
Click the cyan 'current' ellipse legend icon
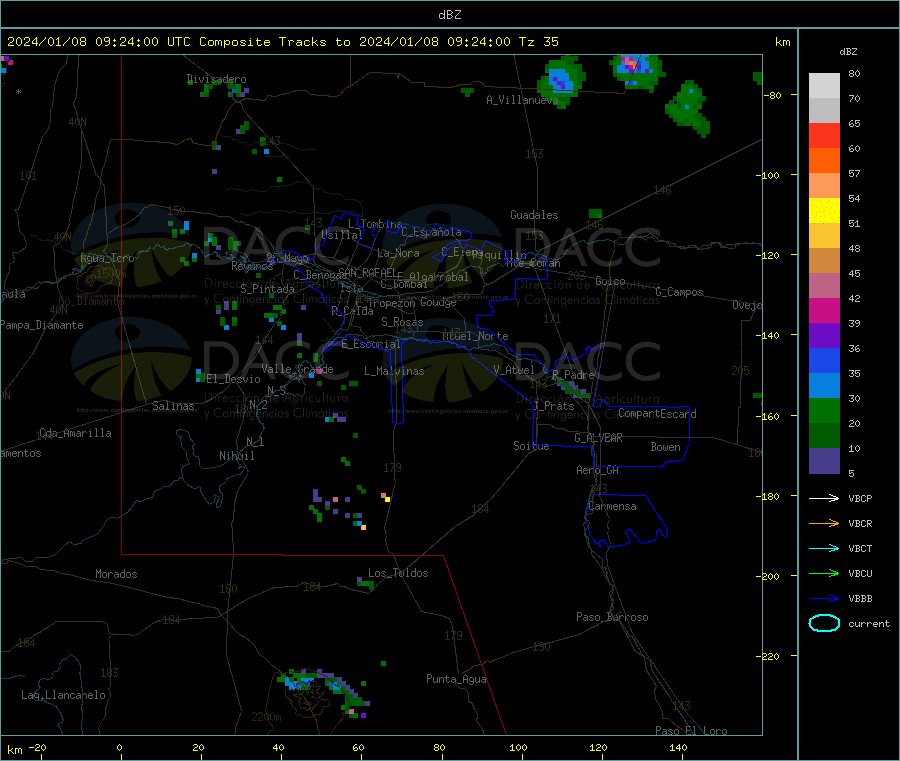point(824,623)
